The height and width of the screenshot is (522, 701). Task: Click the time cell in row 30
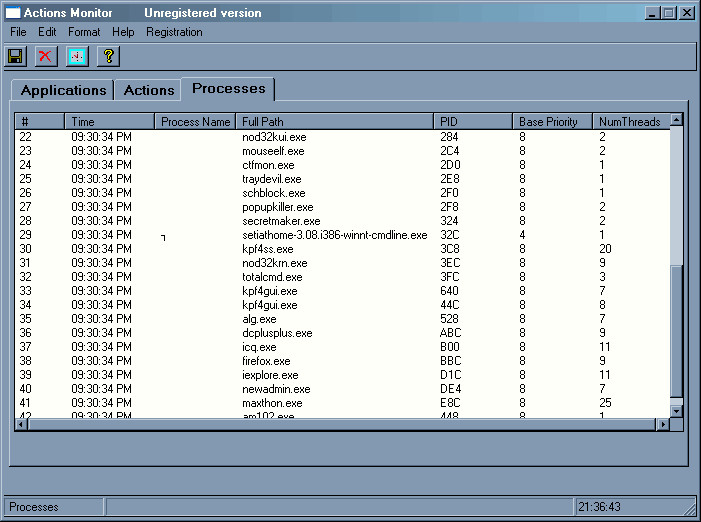101,249
